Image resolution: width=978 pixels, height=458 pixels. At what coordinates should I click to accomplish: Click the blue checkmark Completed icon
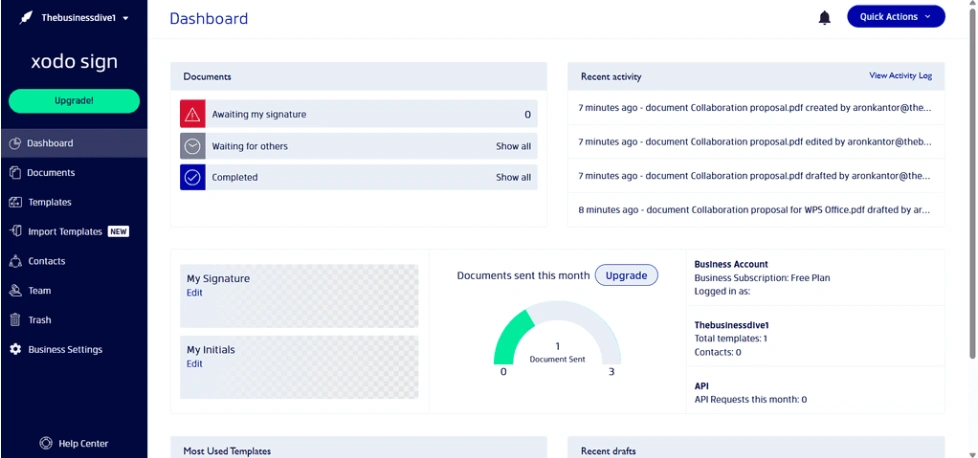[193, 177]
